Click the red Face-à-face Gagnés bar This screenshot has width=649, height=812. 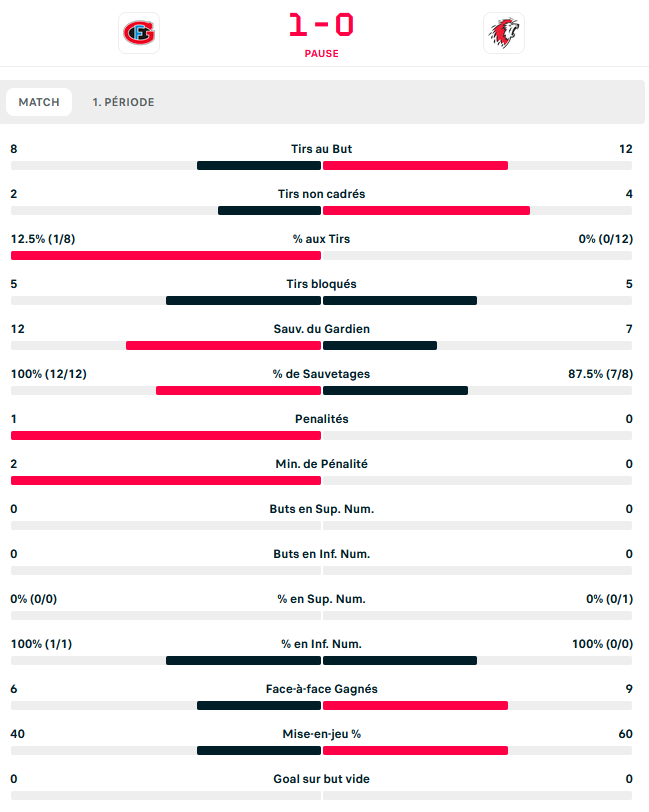click(415, 705)
